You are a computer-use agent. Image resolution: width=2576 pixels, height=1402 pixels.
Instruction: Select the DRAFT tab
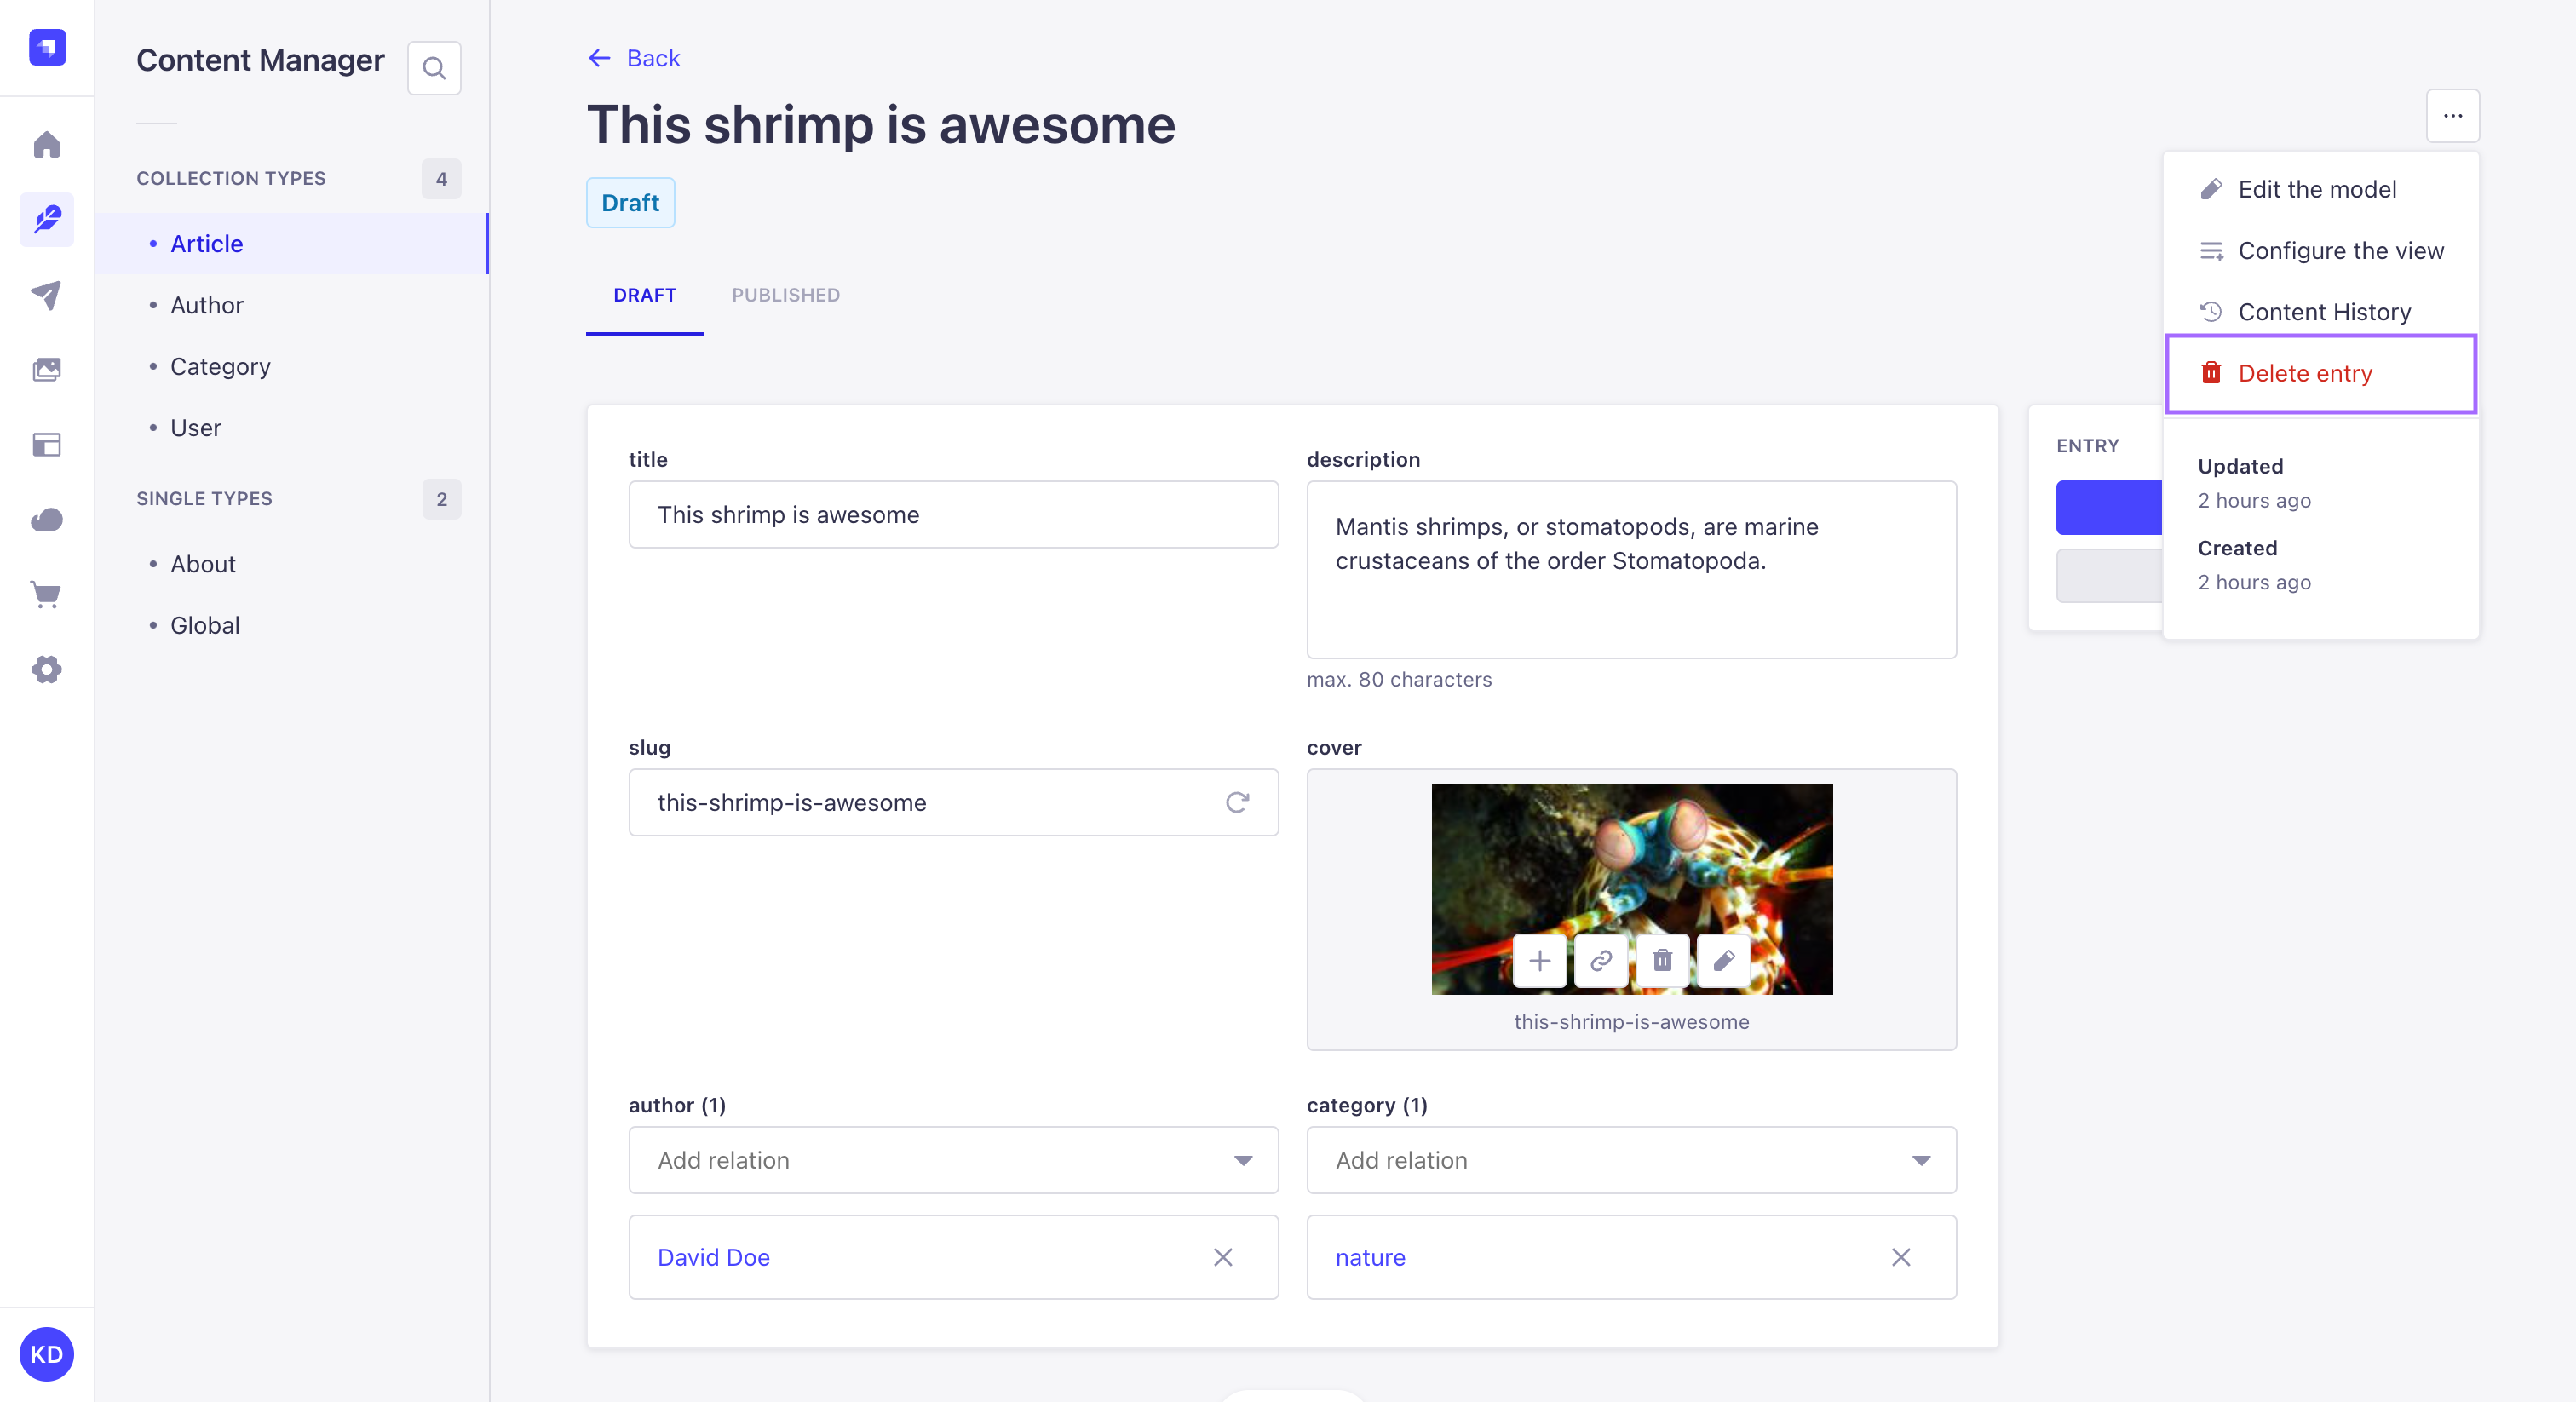[644, 294]
